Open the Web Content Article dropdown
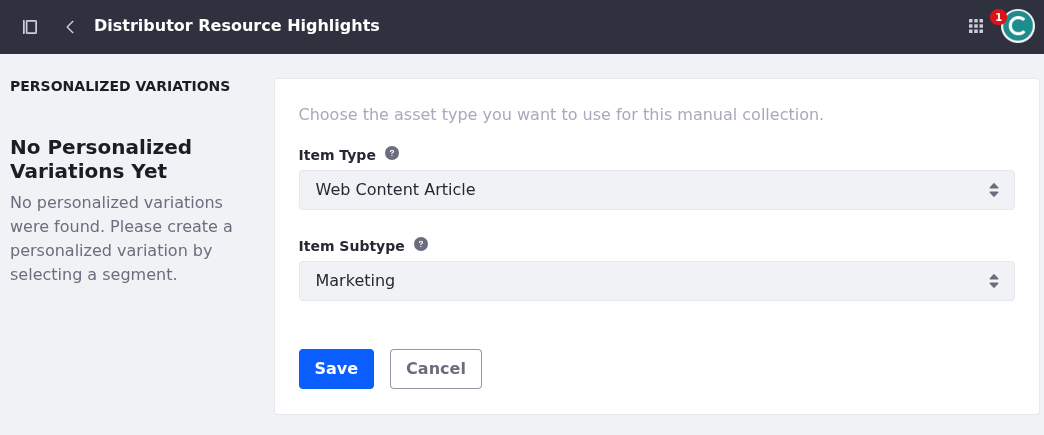Viewport: 1044px width, 435px height. click(x=656, y=190)
